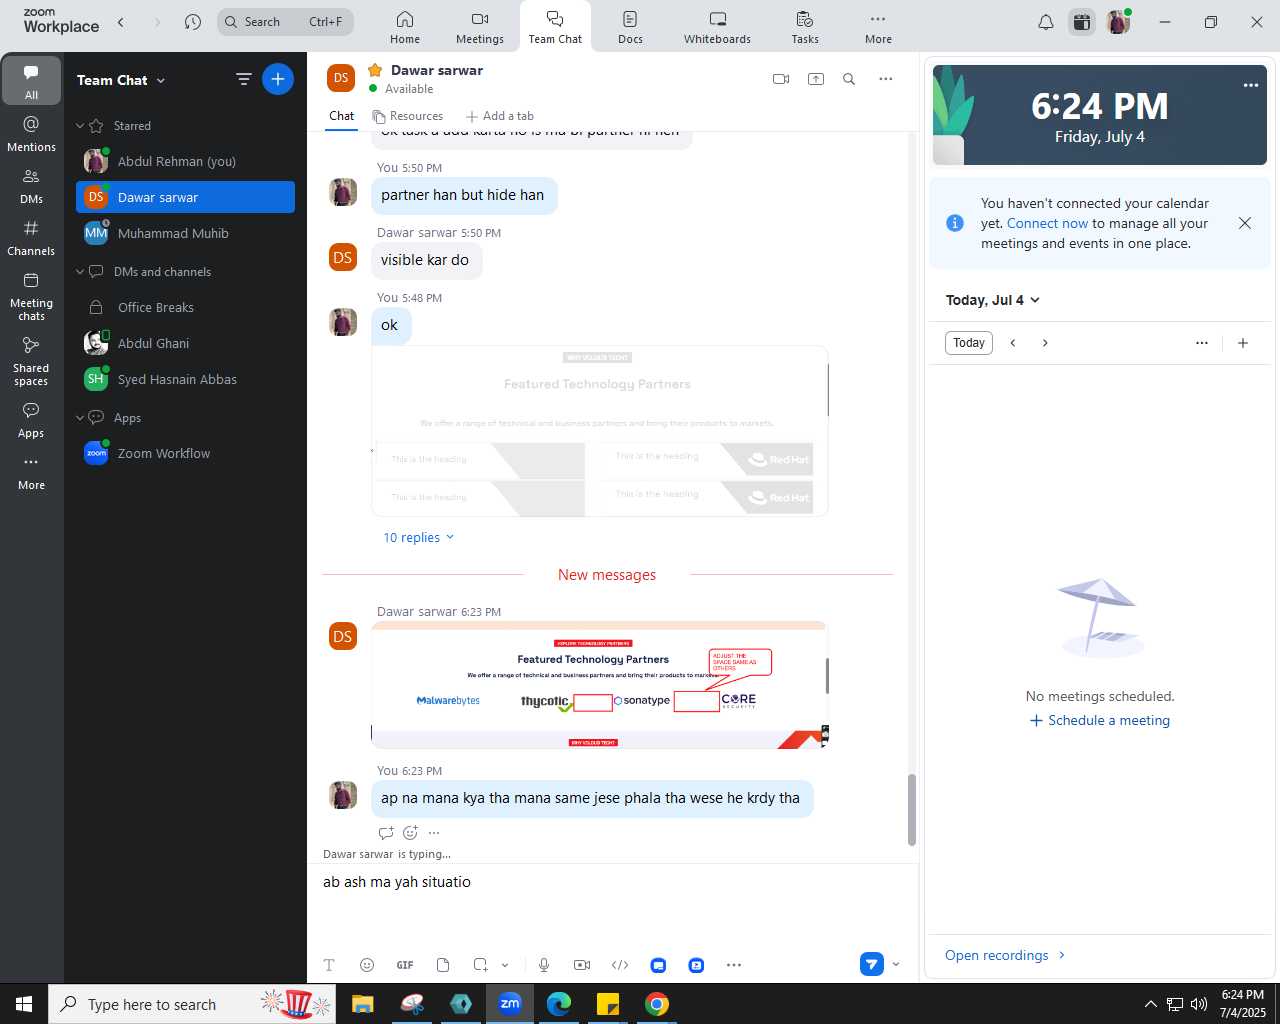Open Shared spaces in sidebar

tap(31, 361)
